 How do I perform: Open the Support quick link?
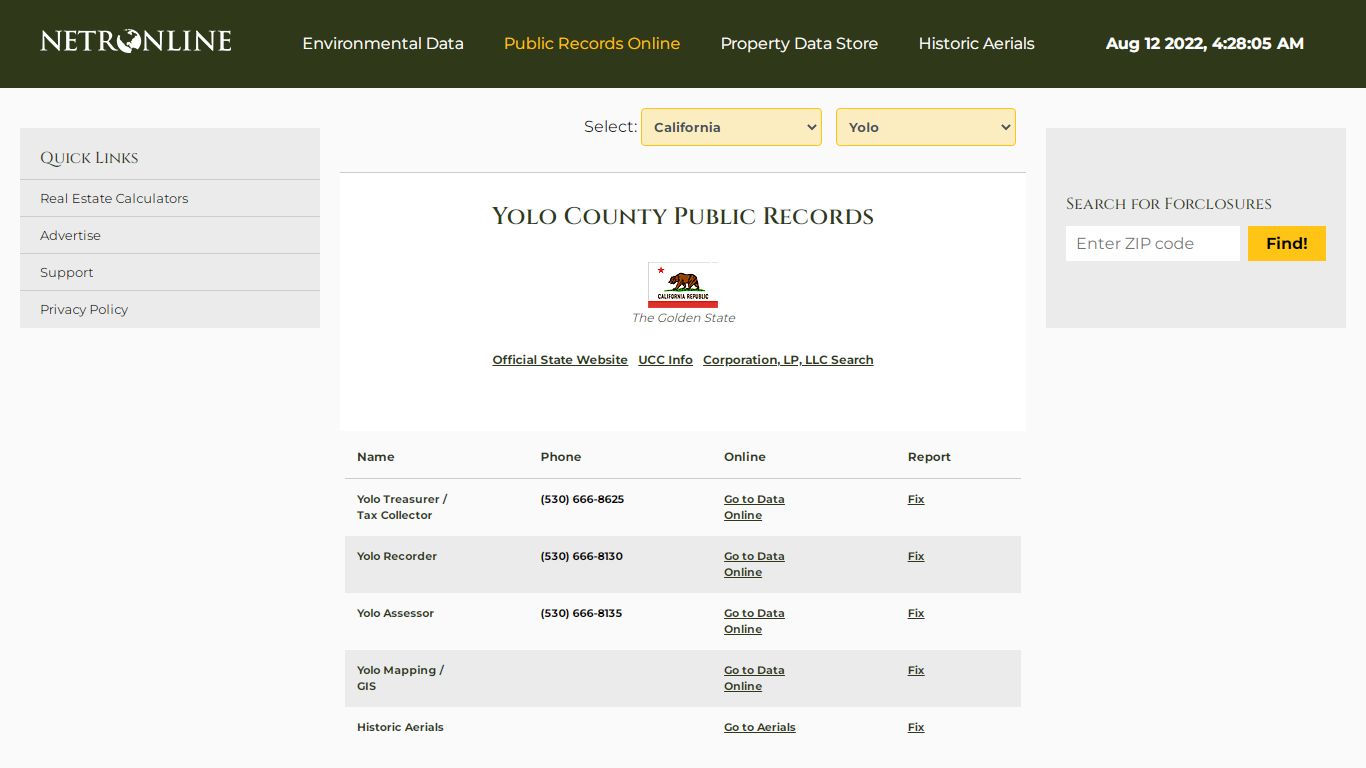coord(66,272)
